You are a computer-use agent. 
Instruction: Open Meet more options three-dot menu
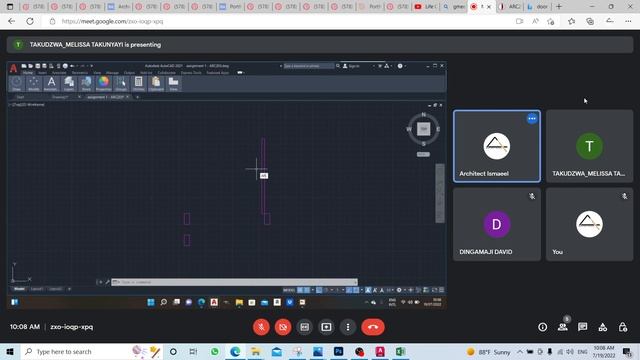click(348, 327)
